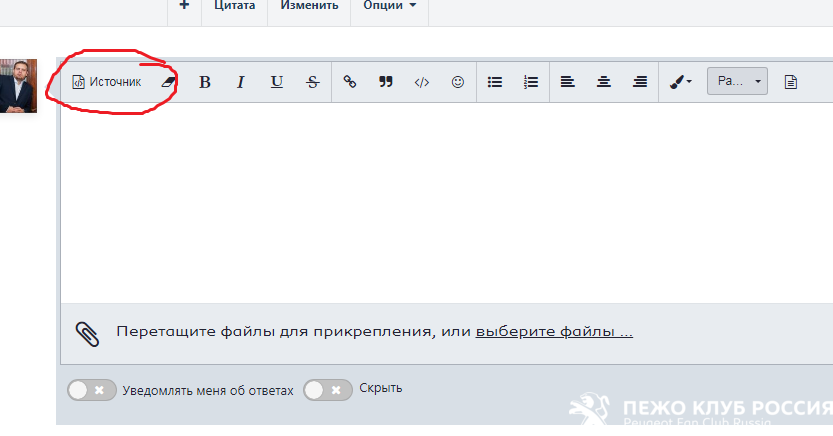The width and height of the screenshot is (833, 436).
Task: Click the plus multiquote button
Action: [x=184, y=6]
